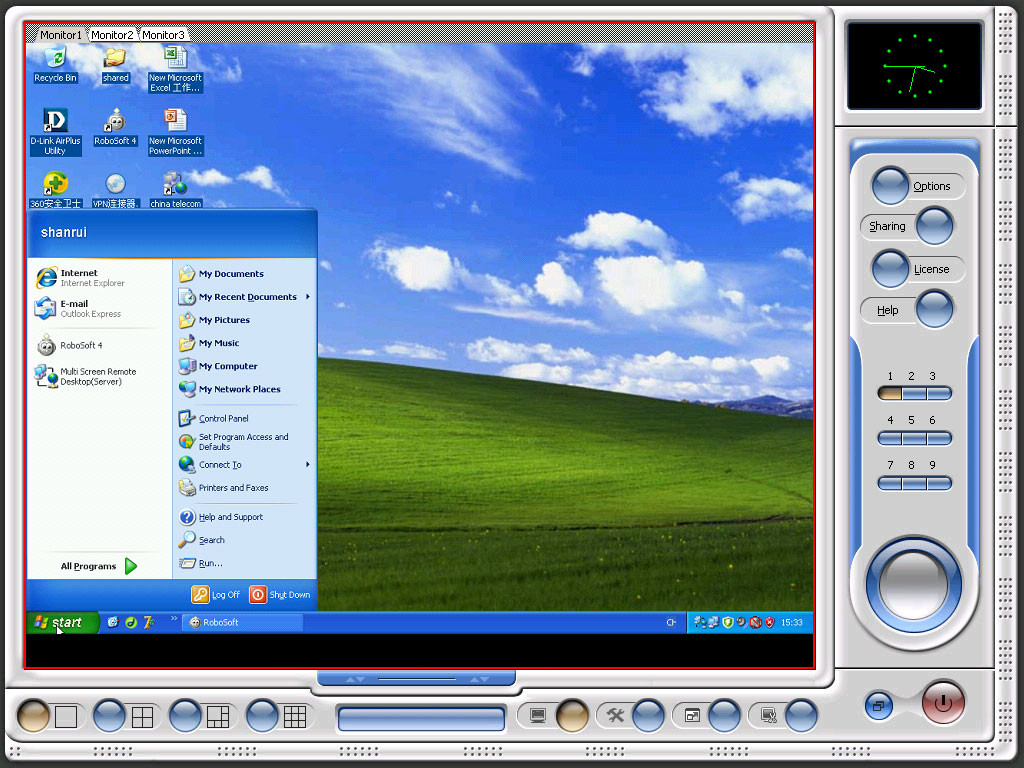This screenshot has height=768, width=1024.
Task: Click the analog clock display
Action: 914,66
